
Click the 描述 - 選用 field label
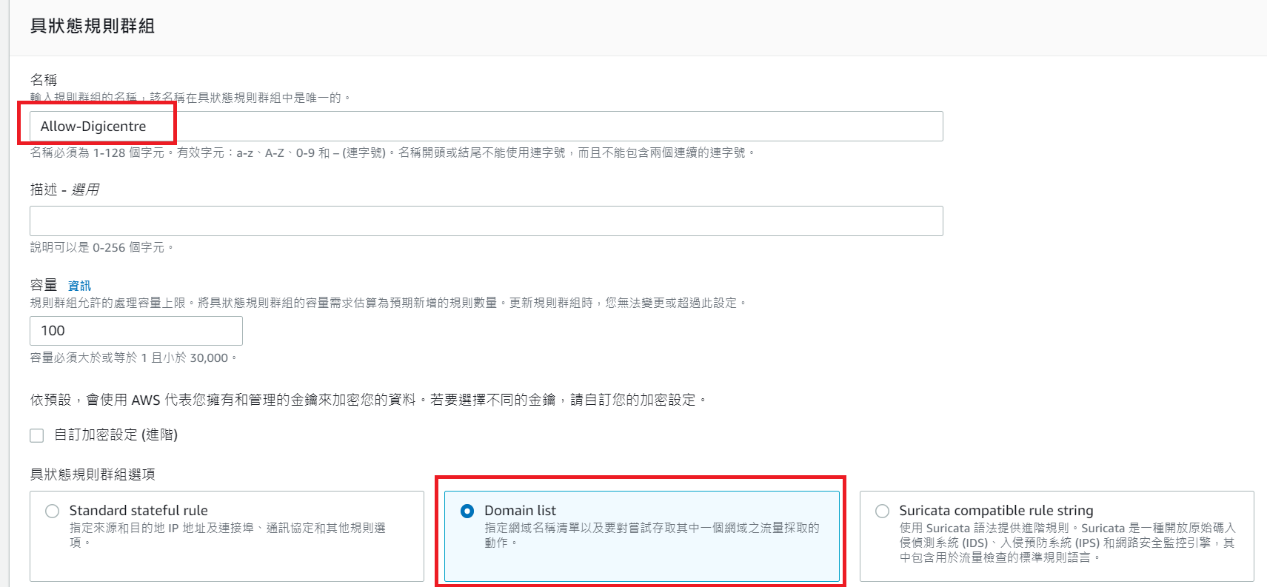tap(65, 189)
